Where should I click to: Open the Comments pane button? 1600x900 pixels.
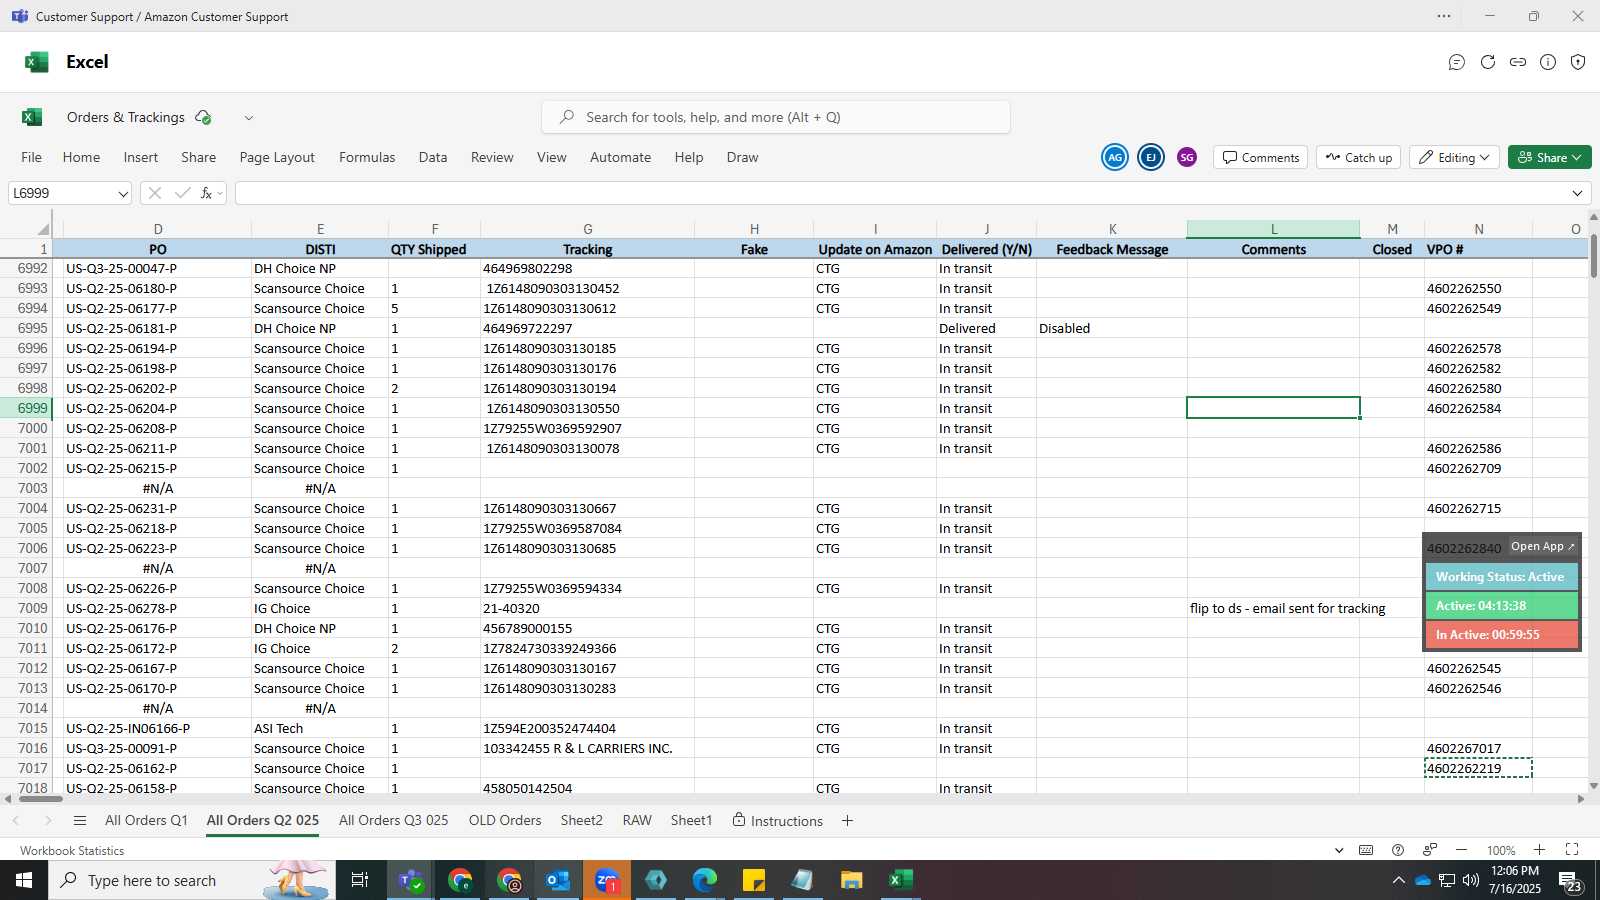click(x=1261, y=157)
